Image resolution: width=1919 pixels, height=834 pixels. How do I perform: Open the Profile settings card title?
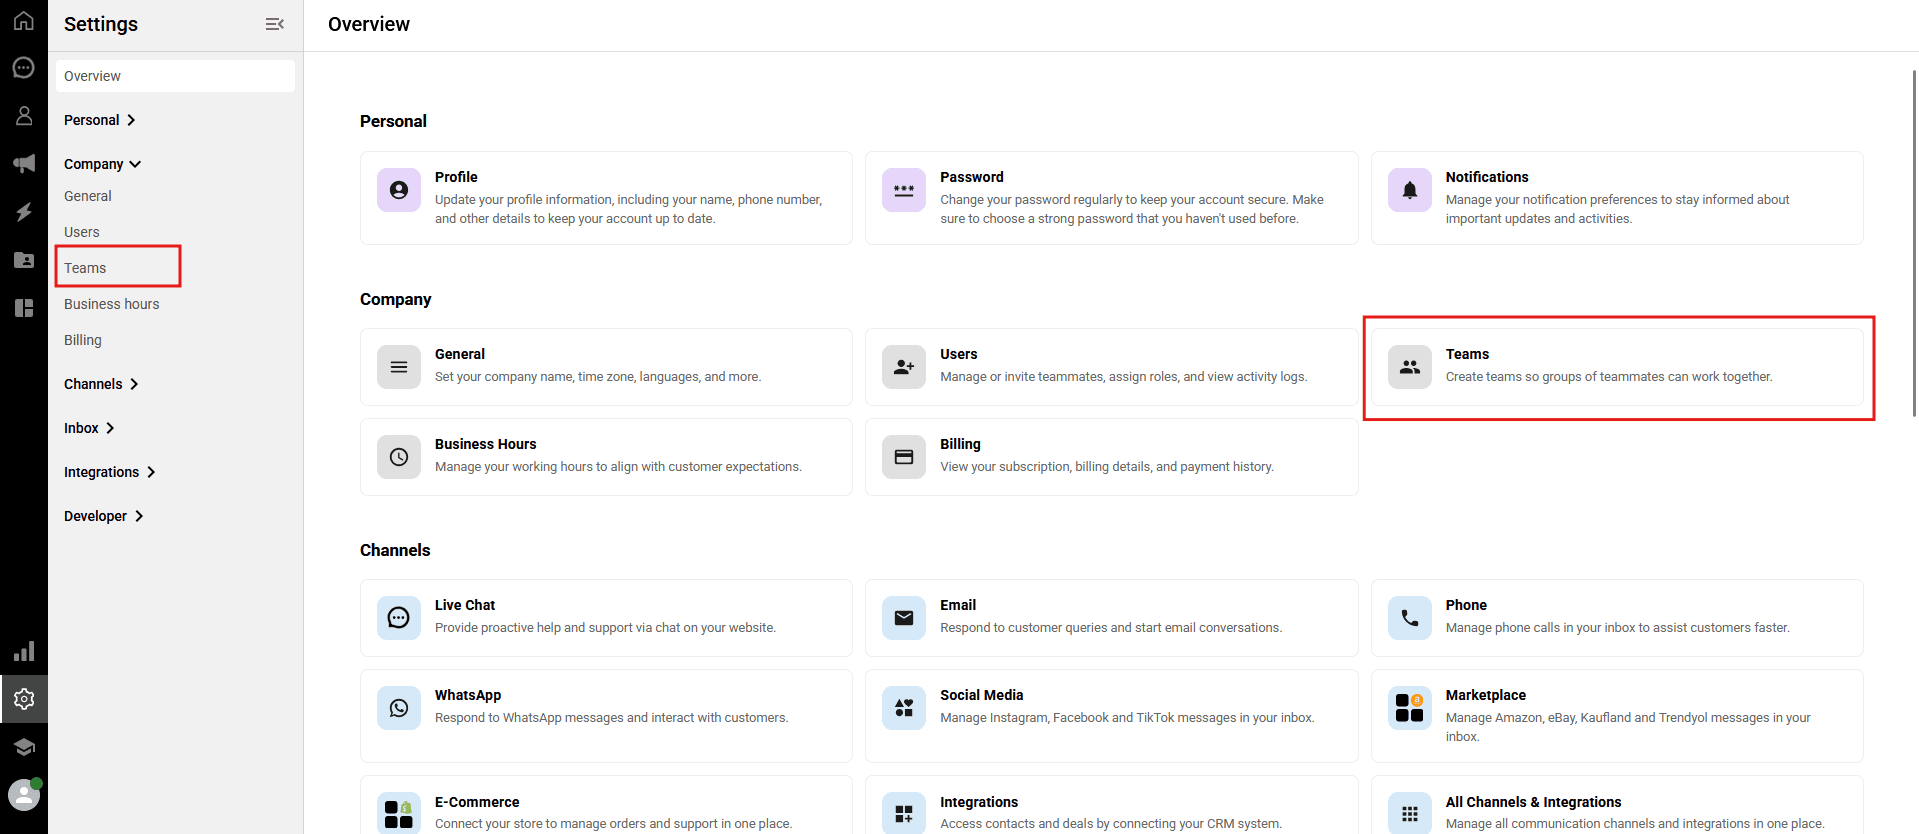click(456, 177)
